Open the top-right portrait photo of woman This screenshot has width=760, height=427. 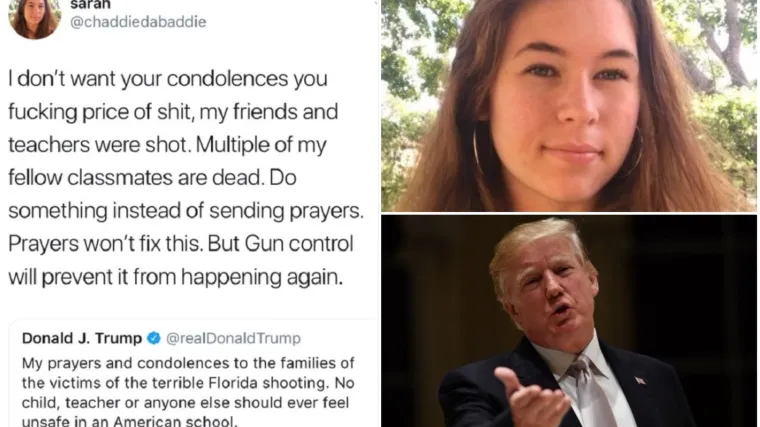[569, 106]
